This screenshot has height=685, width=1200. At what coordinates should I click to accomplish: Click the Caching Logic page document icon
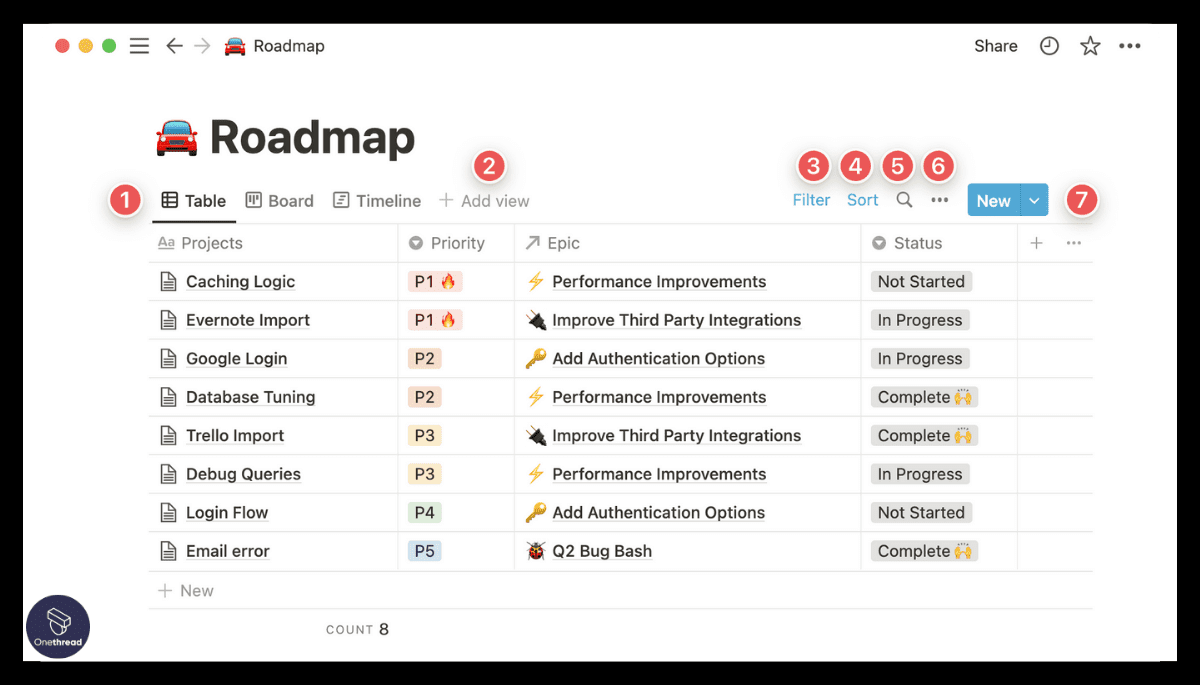click(x=167, y=281)
